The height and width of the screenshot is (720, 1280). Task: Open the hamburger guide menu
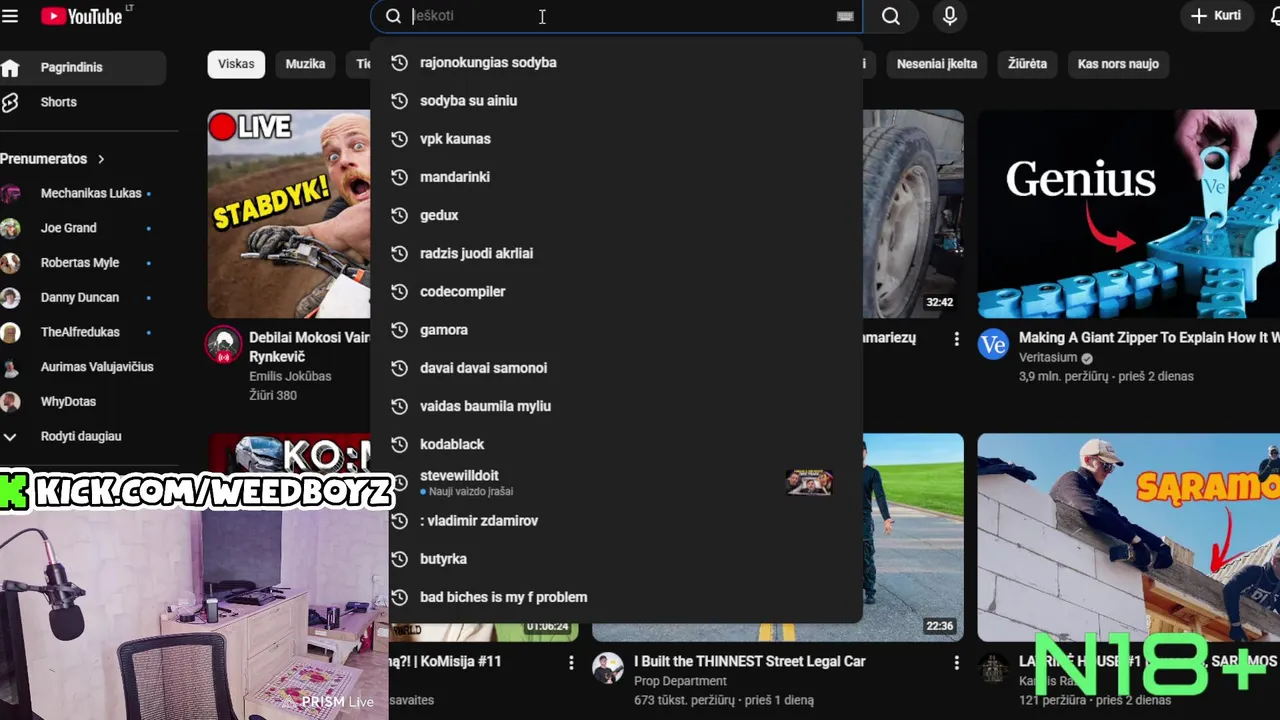pos(10,16)
